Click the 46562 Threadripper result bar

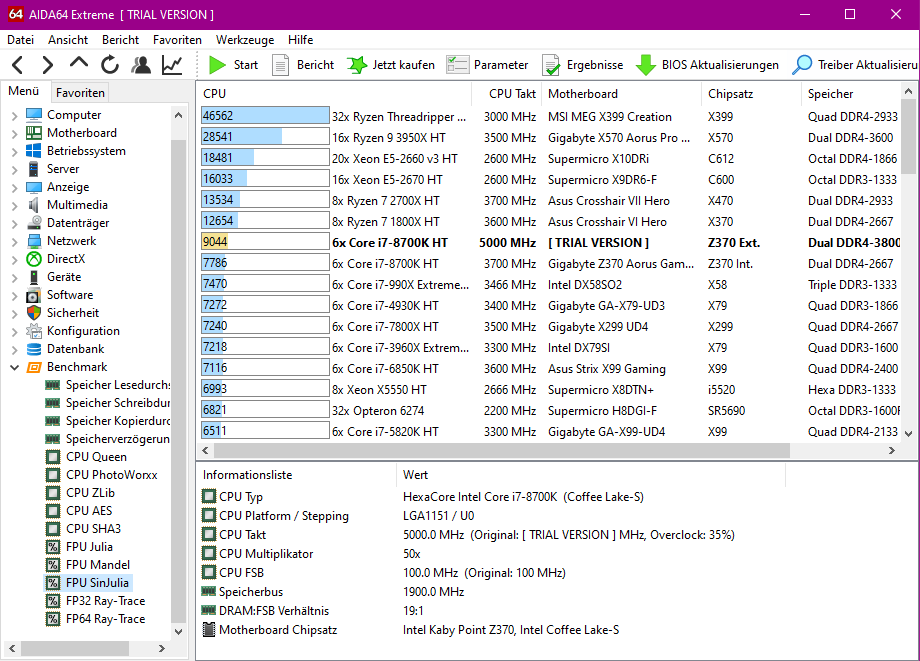point(265,116)
